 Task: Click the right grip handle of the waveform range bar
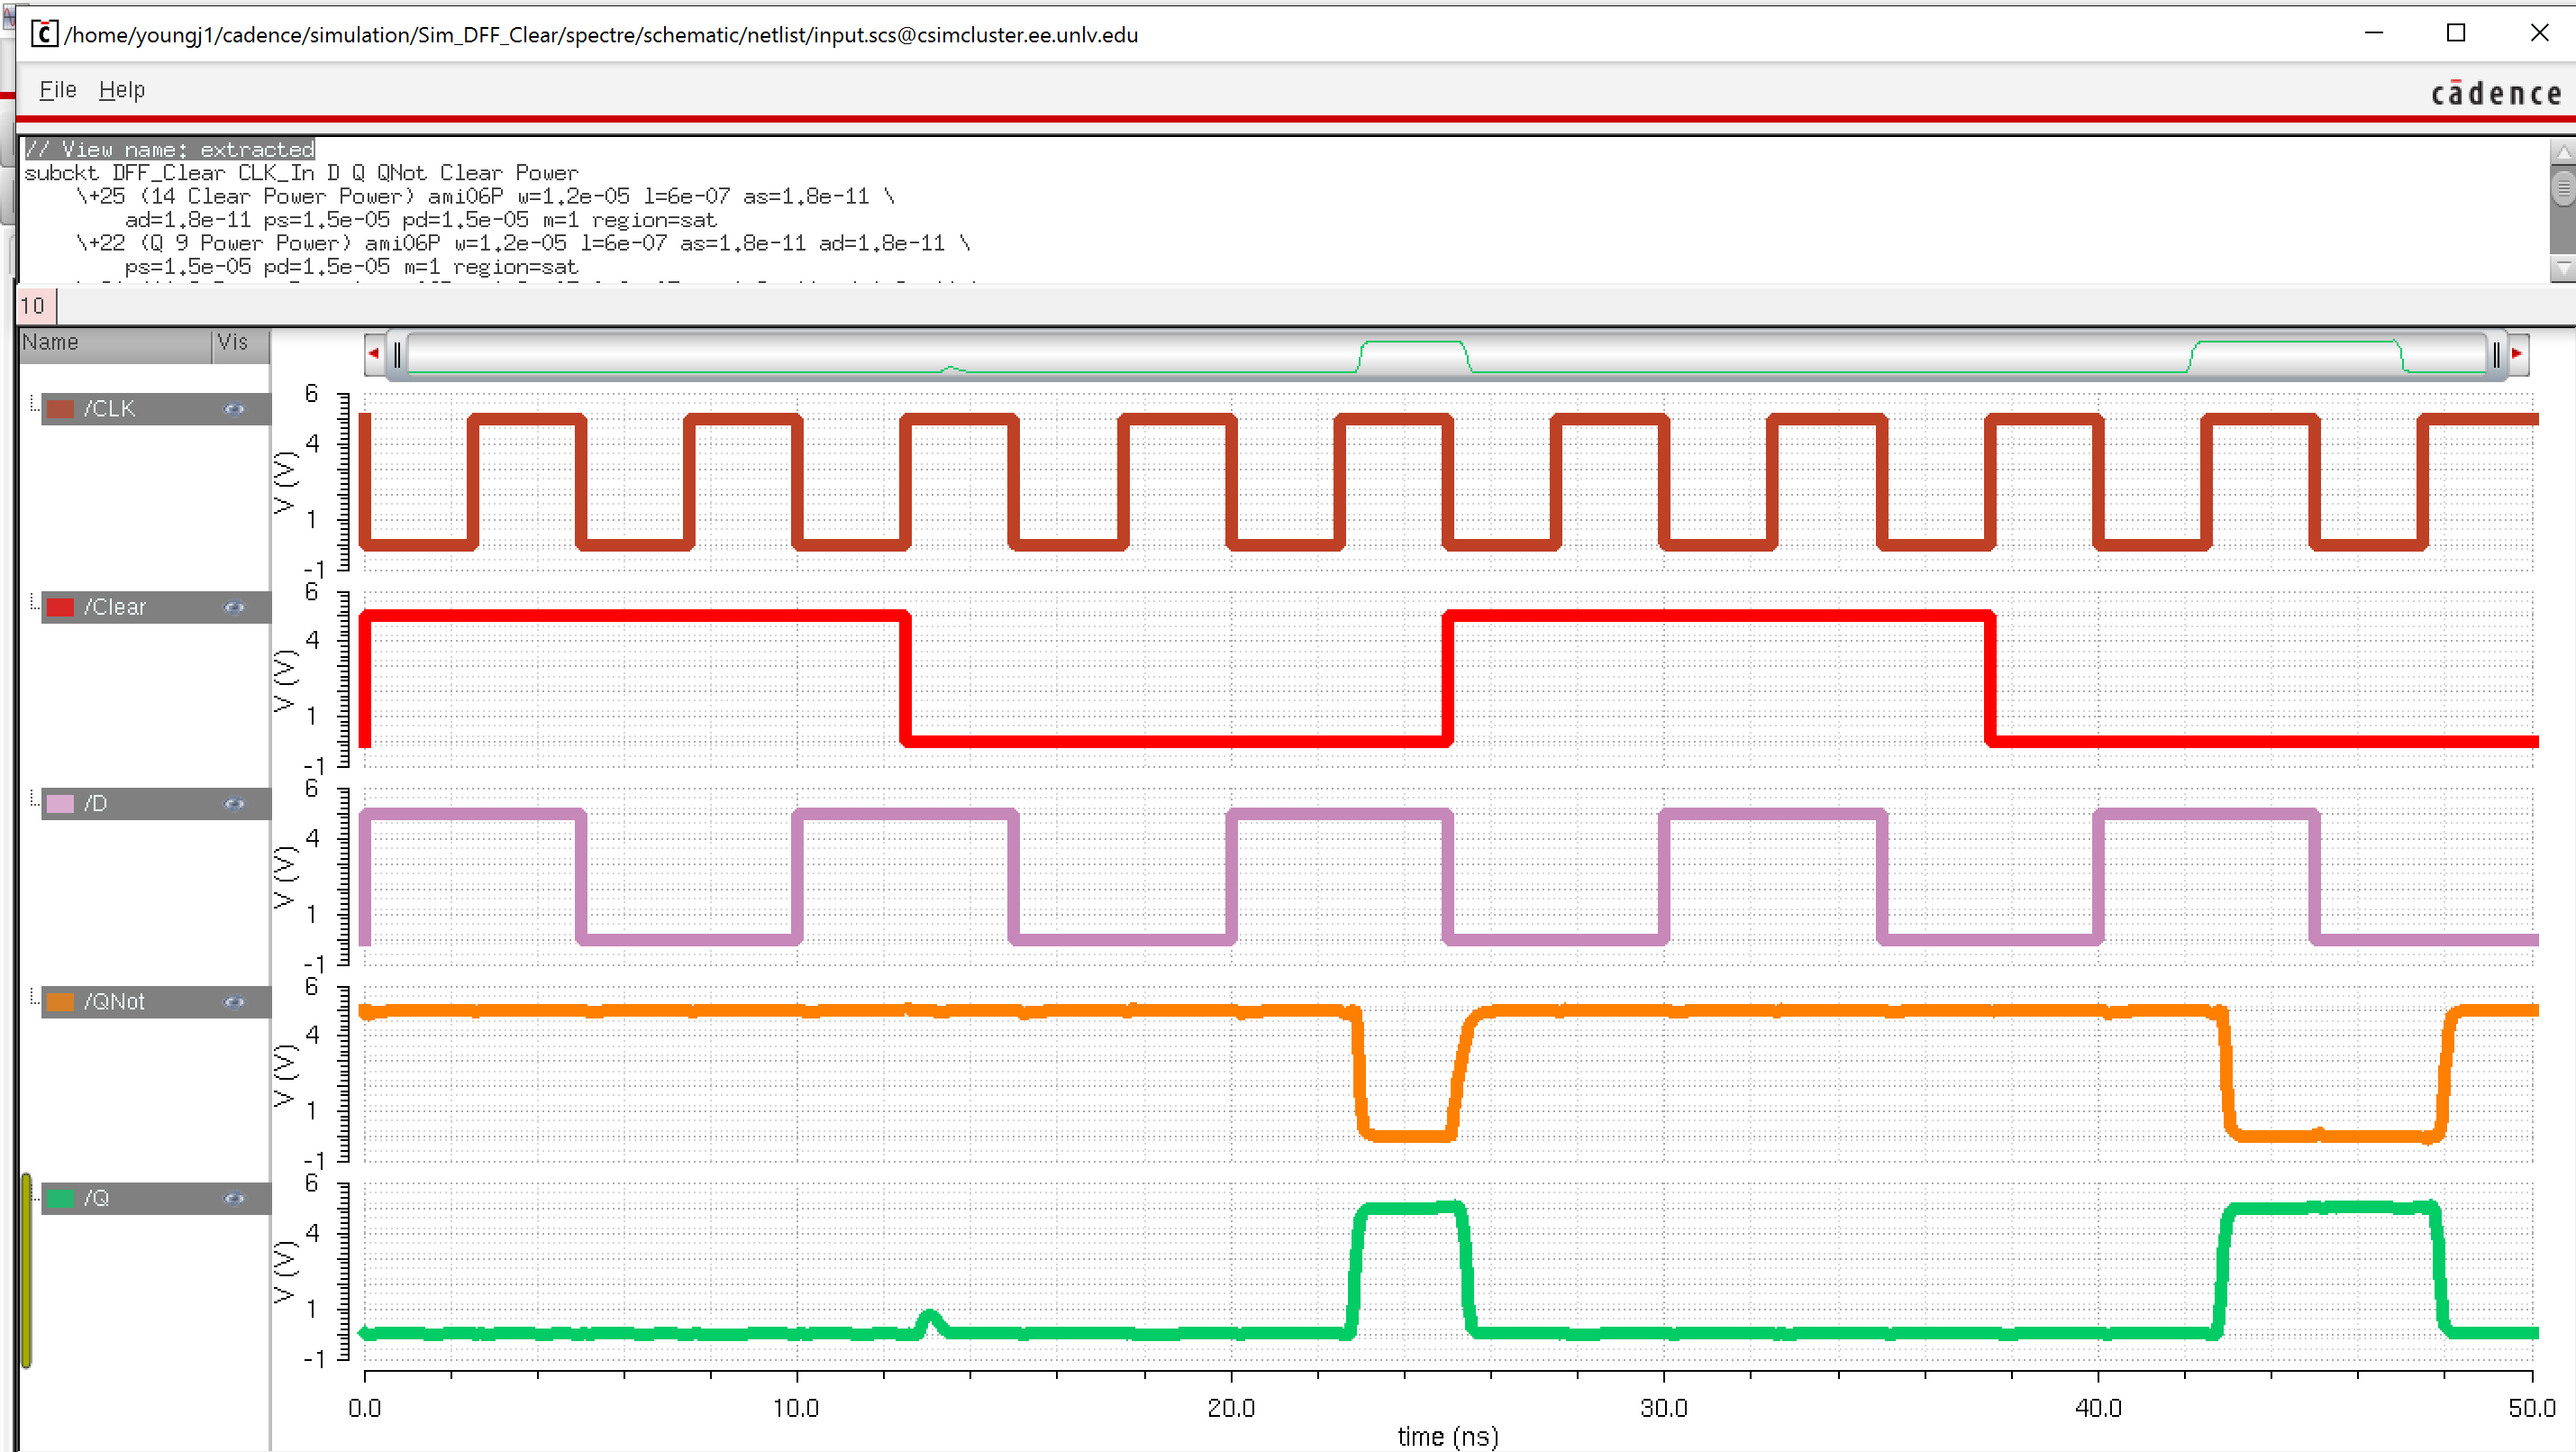(x=2495, y=354)
